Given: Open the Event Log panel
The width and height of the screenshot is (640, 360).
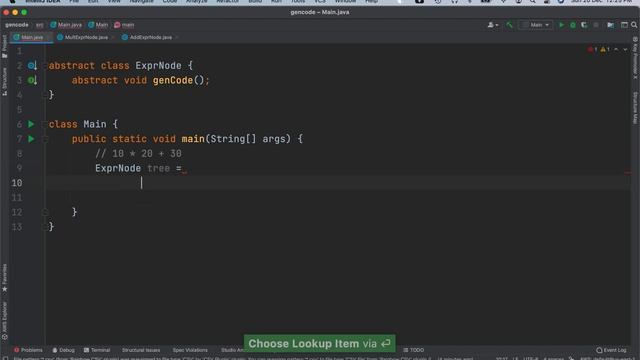Looking at the screenshot, I should pyautogui.click(x=611, y=350).
